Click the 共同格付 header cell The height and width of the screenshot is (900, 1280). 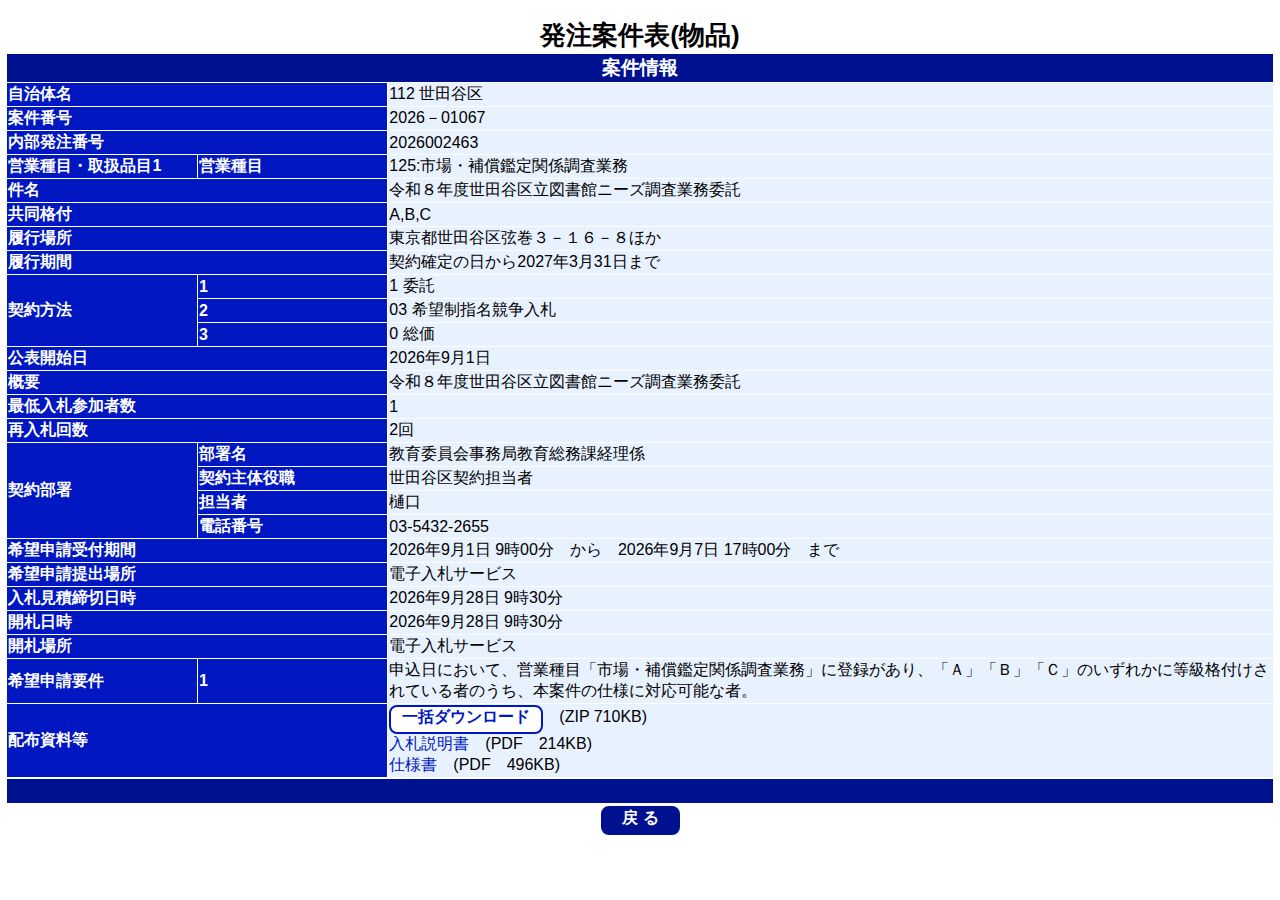[x=197, y=214]
